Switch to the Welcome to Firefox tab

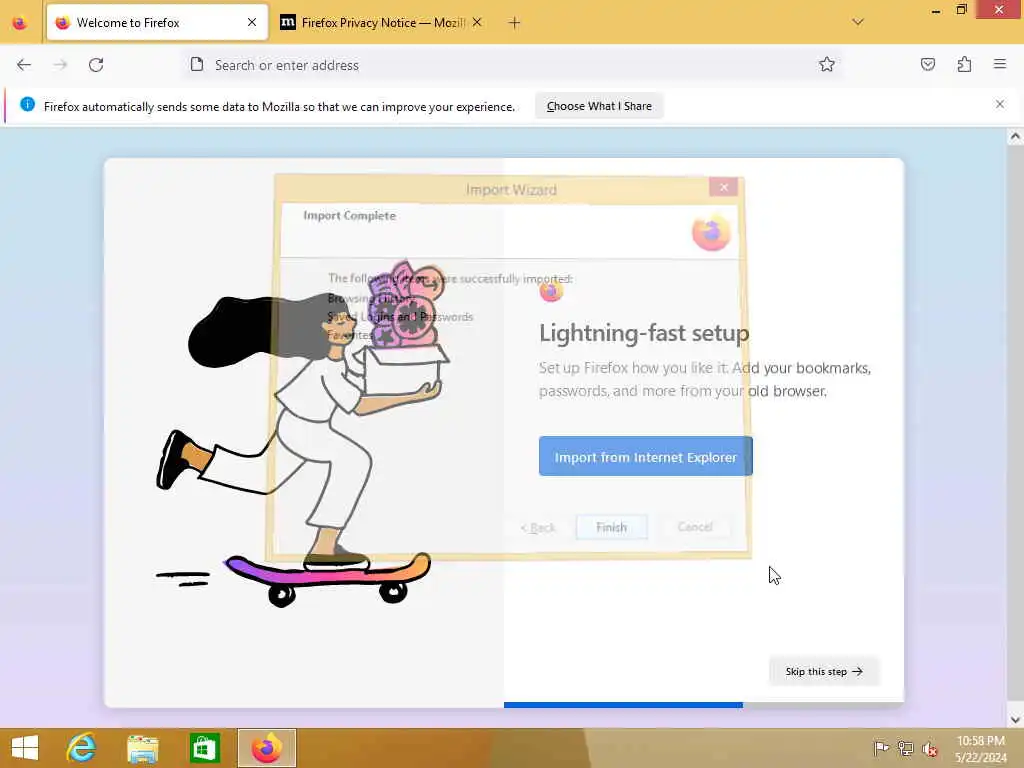(157, 23)
